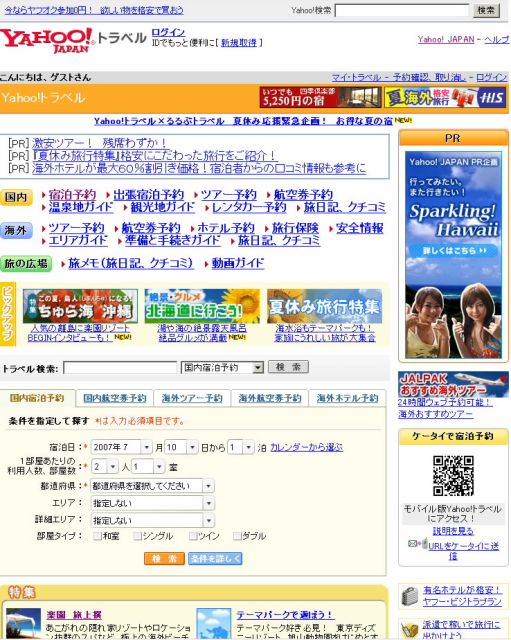Open the 2007年7 year-month dropdown
Image resolution: width=511 pixels, height=640 pixels.
(x=121, y=447)
